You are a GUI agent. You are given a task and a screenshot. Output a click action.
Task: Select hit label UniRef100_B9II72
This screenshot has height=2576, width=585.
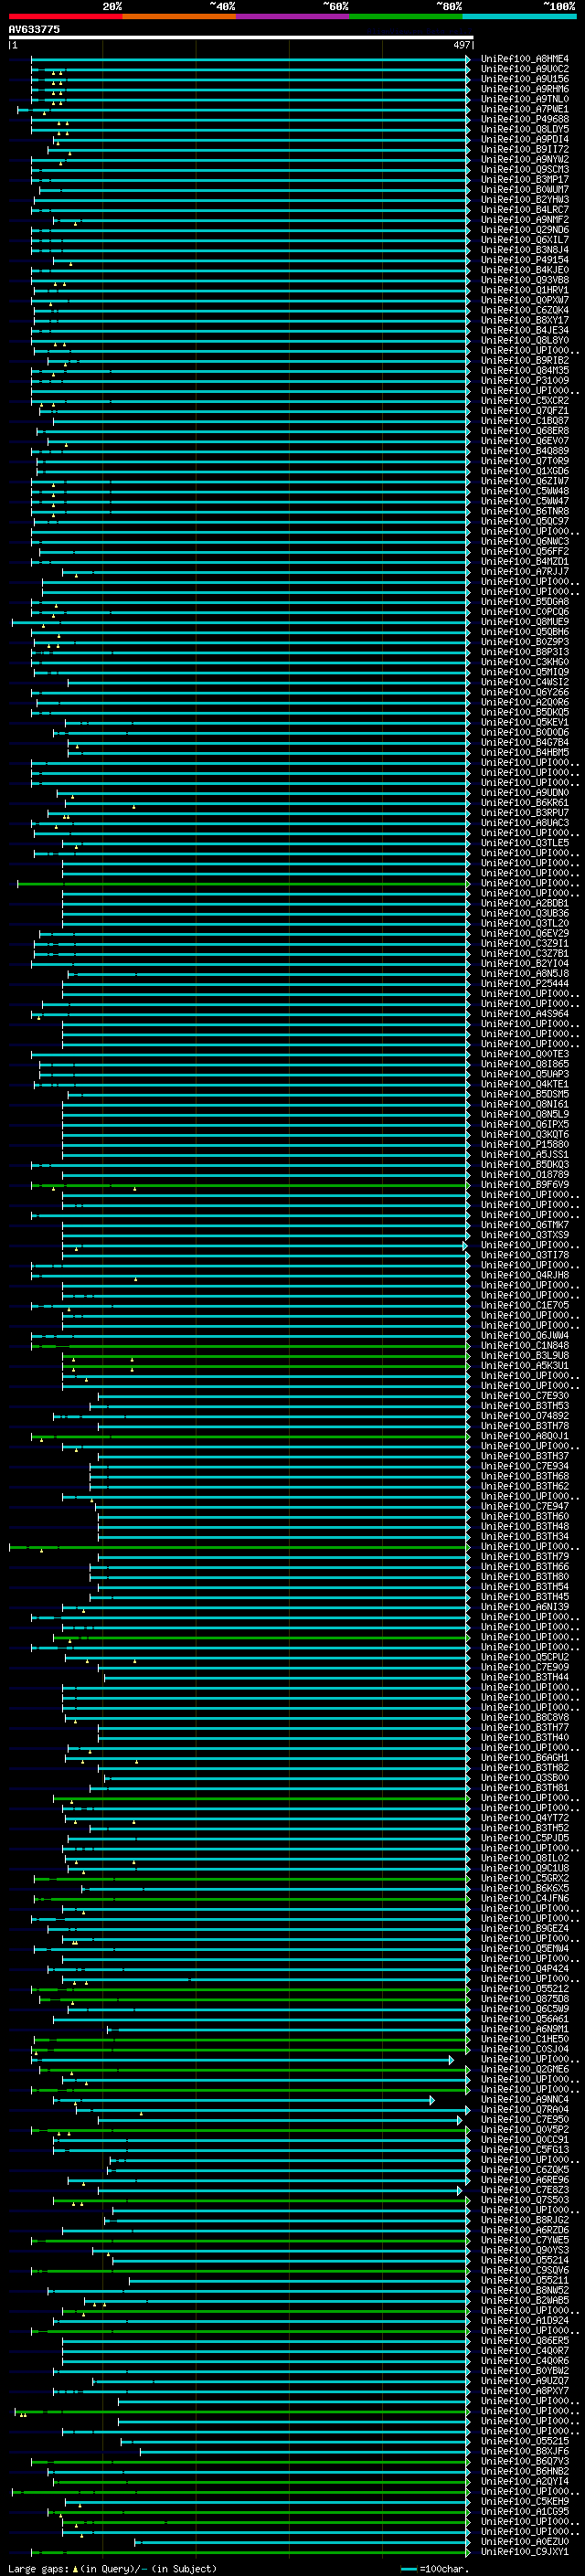(x=525, y=149)
